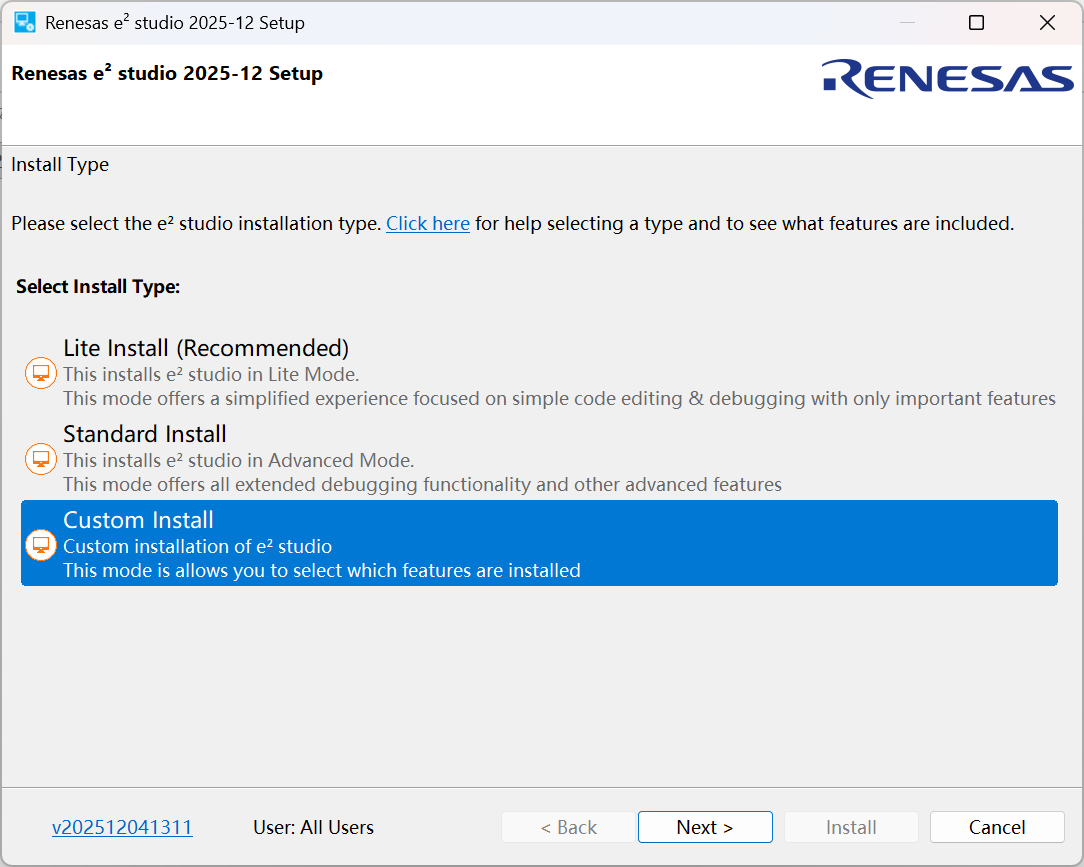Open the 'Click here' help link
The image size is (1084, 867).
click(428, 223)
